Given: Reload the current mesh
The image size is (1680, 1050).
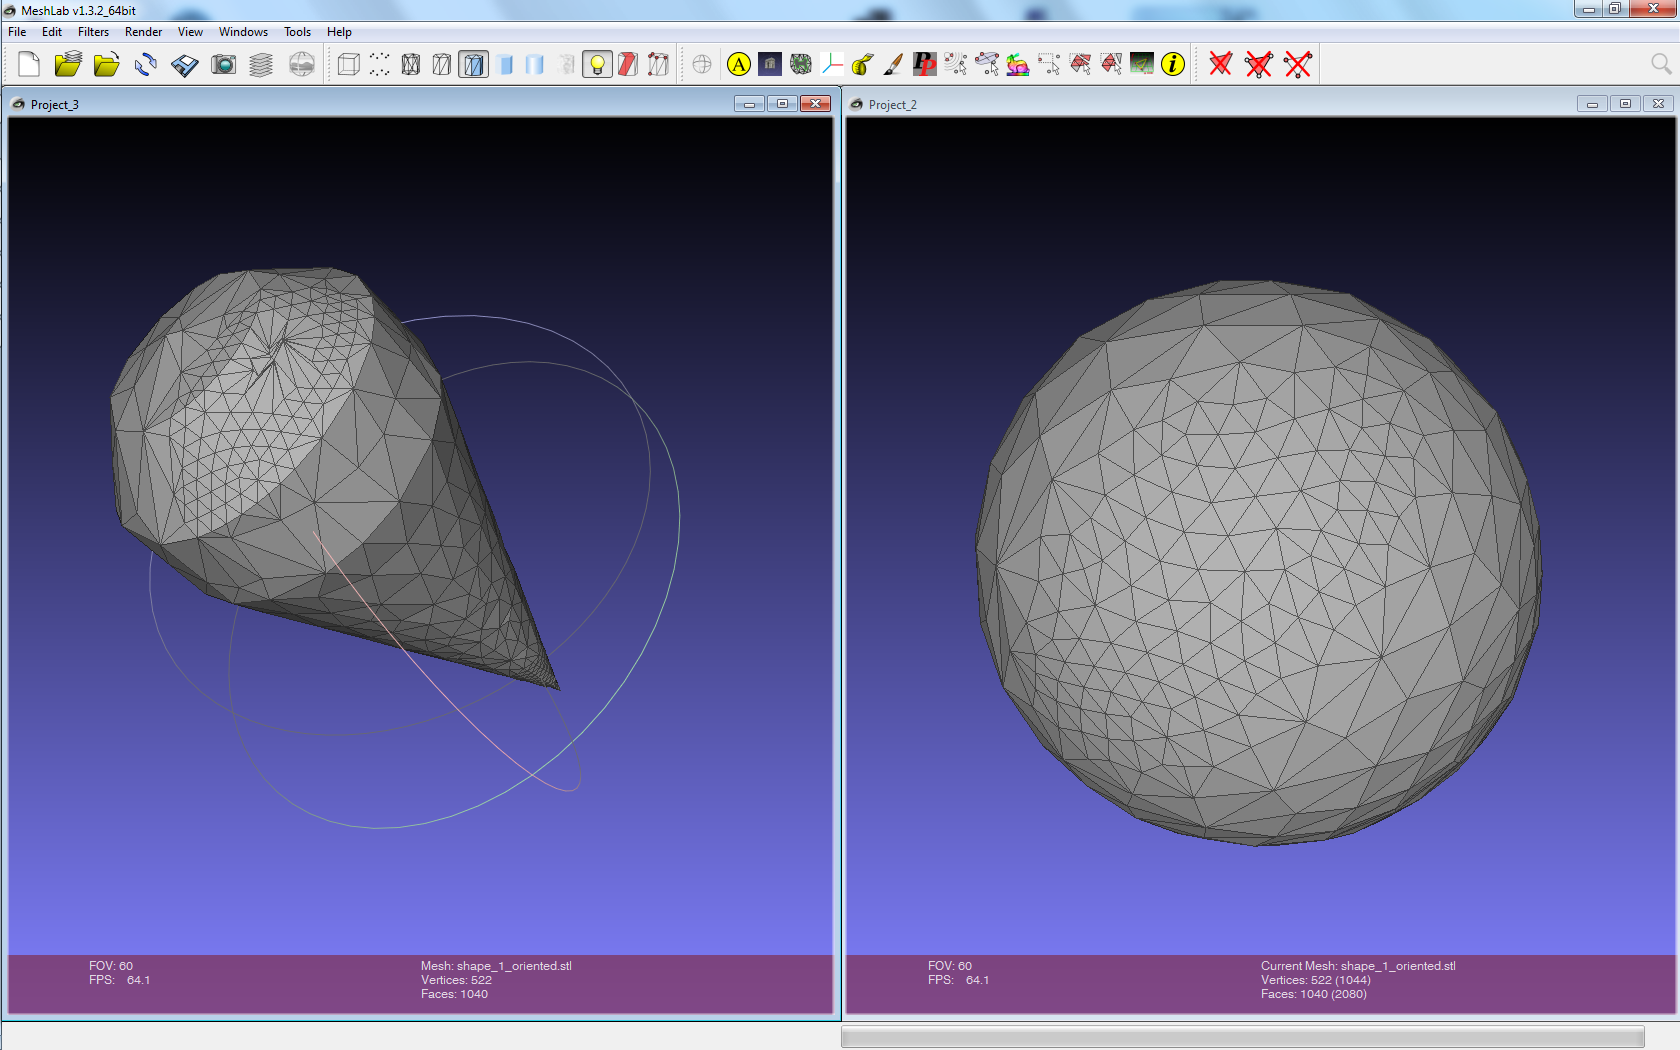Looking at the screenshot, I should (146, 65).
